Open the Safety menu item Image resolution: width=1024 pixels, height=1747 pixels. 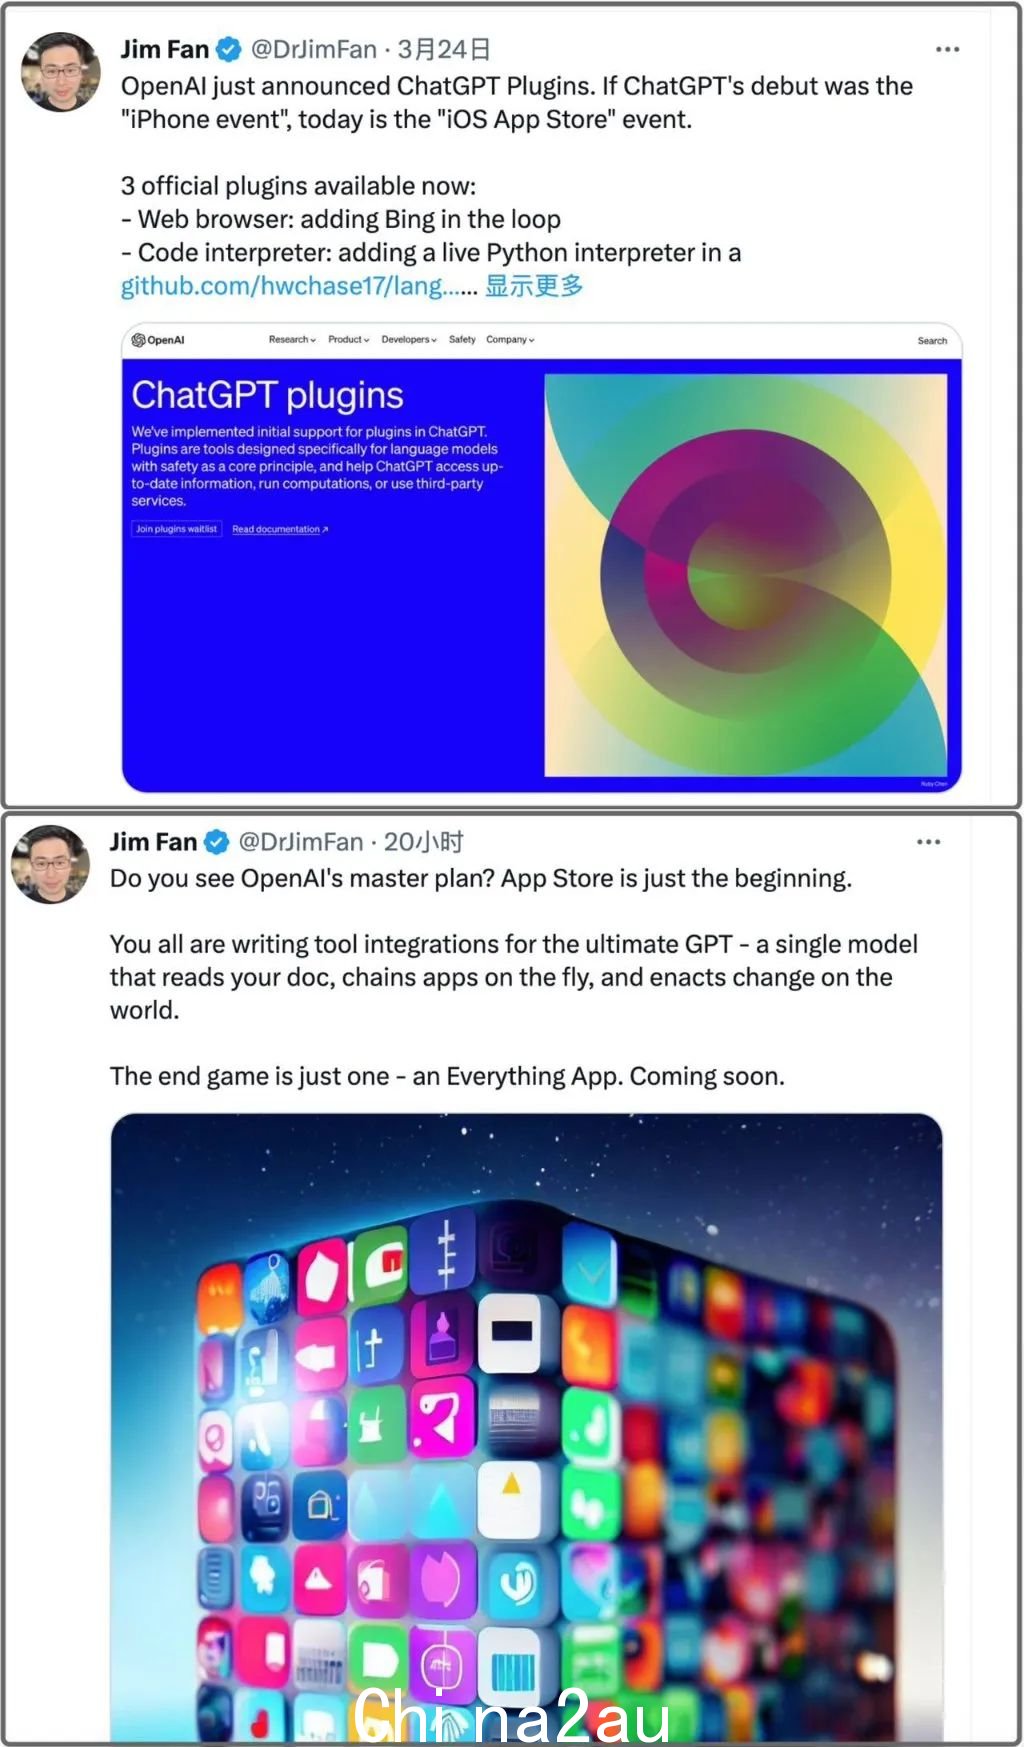462,340
